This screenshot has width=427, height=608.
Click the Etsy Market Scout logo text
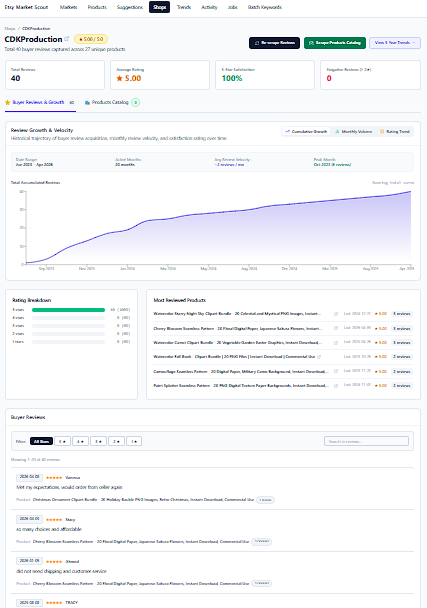point(26,7)
